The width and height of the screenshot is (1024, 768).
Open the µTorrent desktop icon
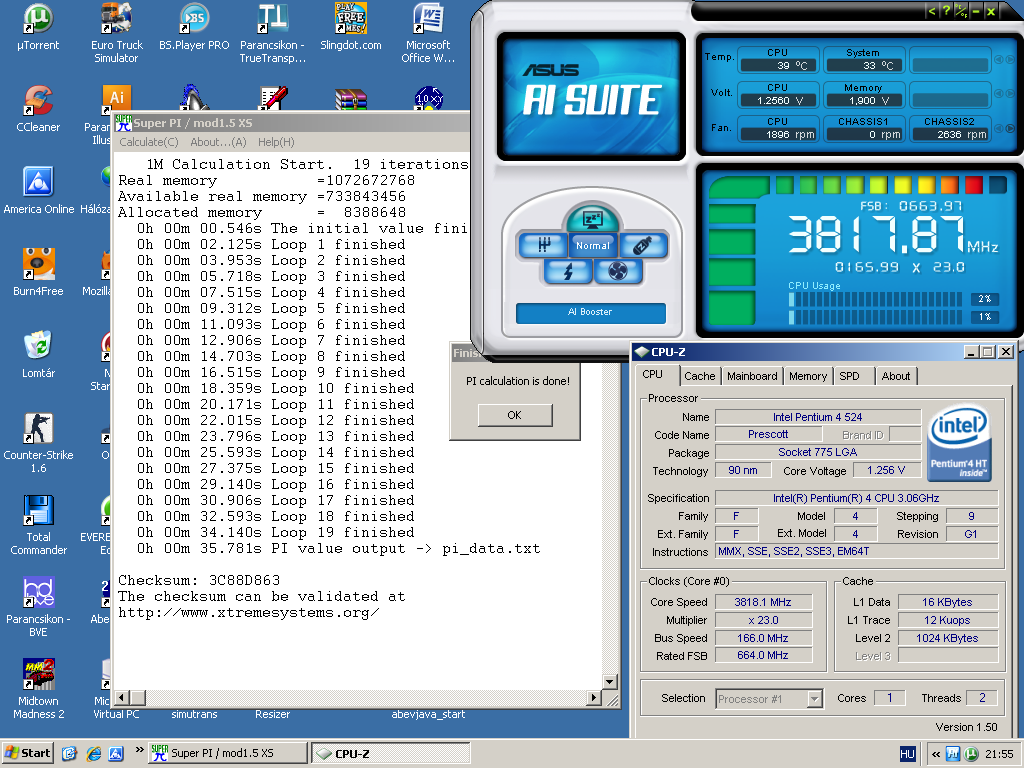click(38, 27)
